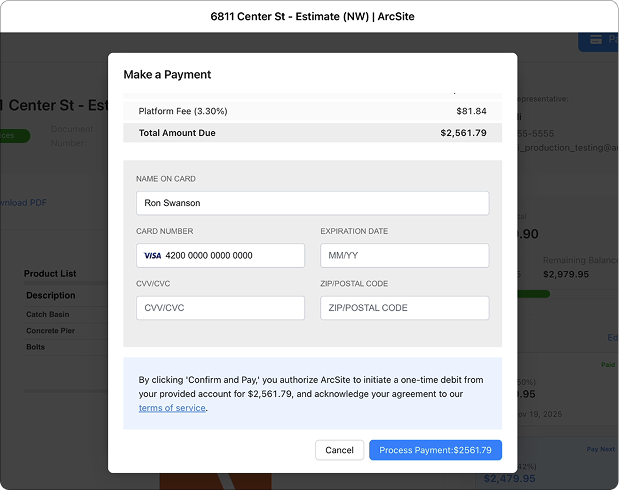The height and width of the screenshot is (490, 619).
Task: Click the Product List heading
Action: [x=50, y=274]
